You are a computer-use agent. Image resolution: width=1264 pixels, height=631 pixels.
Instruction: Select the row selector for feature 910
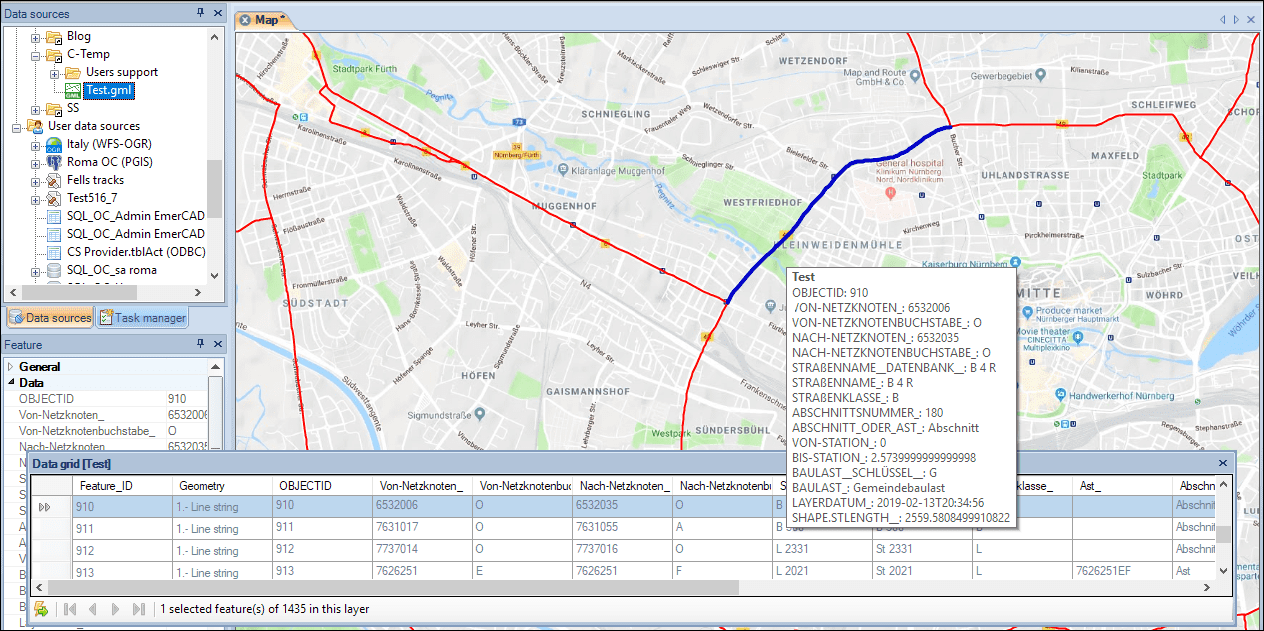coord(52,507)
